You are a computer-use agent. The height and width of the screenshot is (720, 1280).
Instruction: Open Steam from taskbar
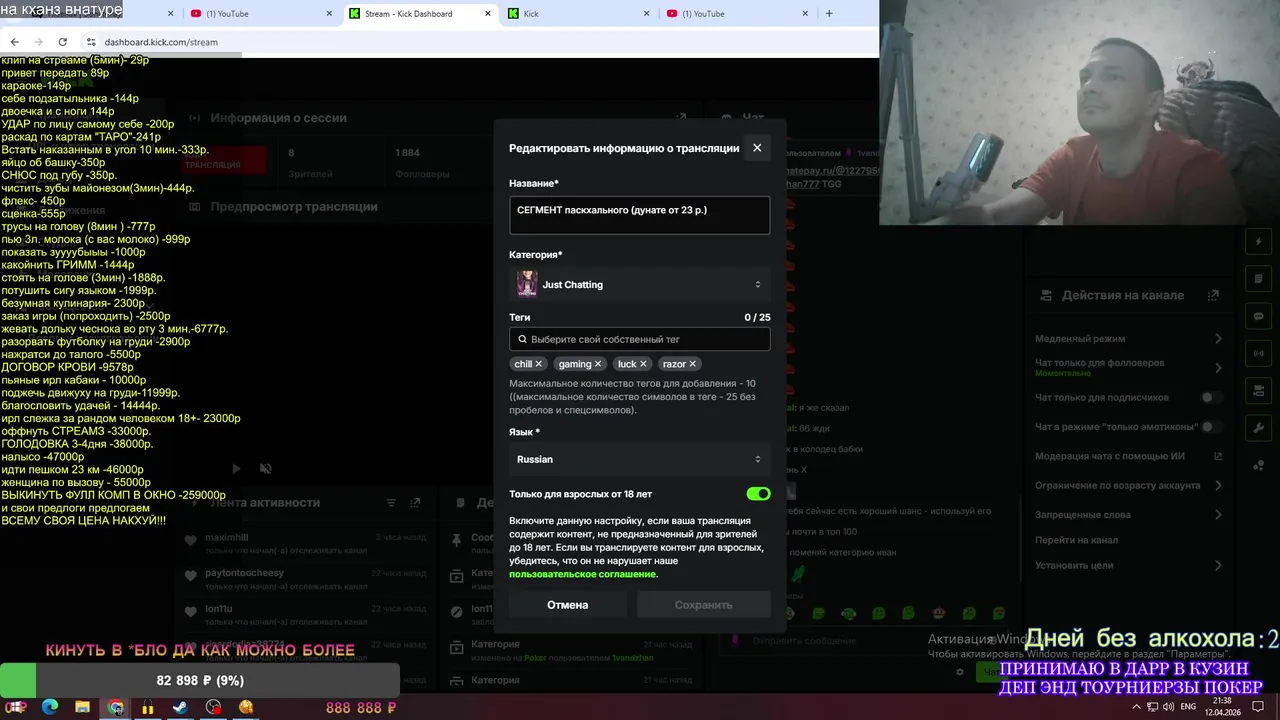click(181, 707)
